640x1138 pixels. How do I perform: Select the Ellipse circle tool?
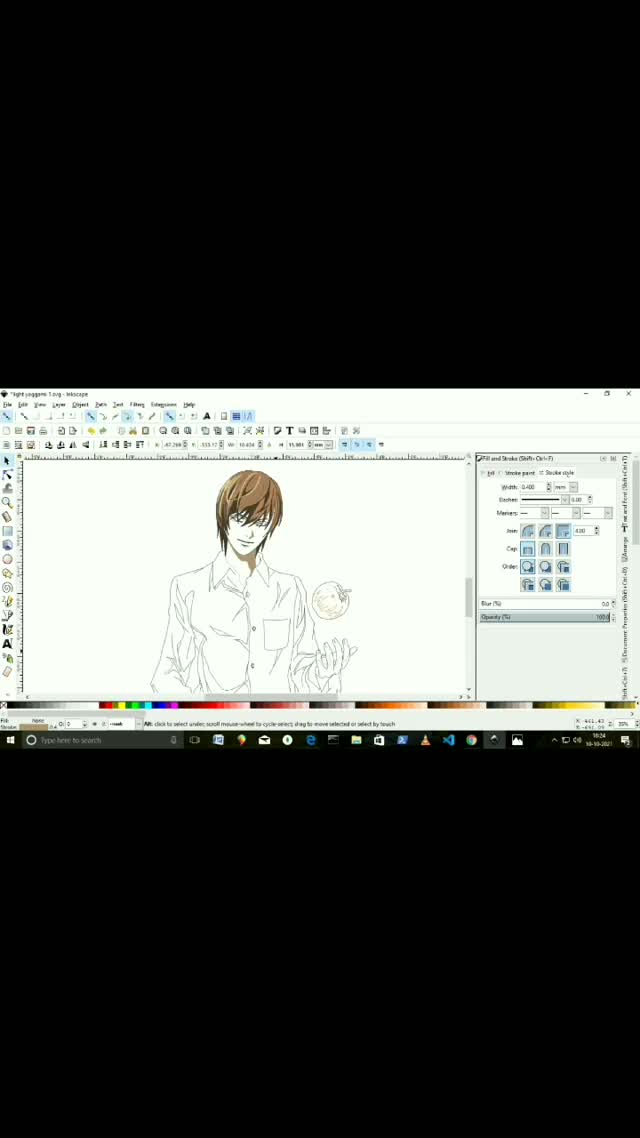coord(7,559)
